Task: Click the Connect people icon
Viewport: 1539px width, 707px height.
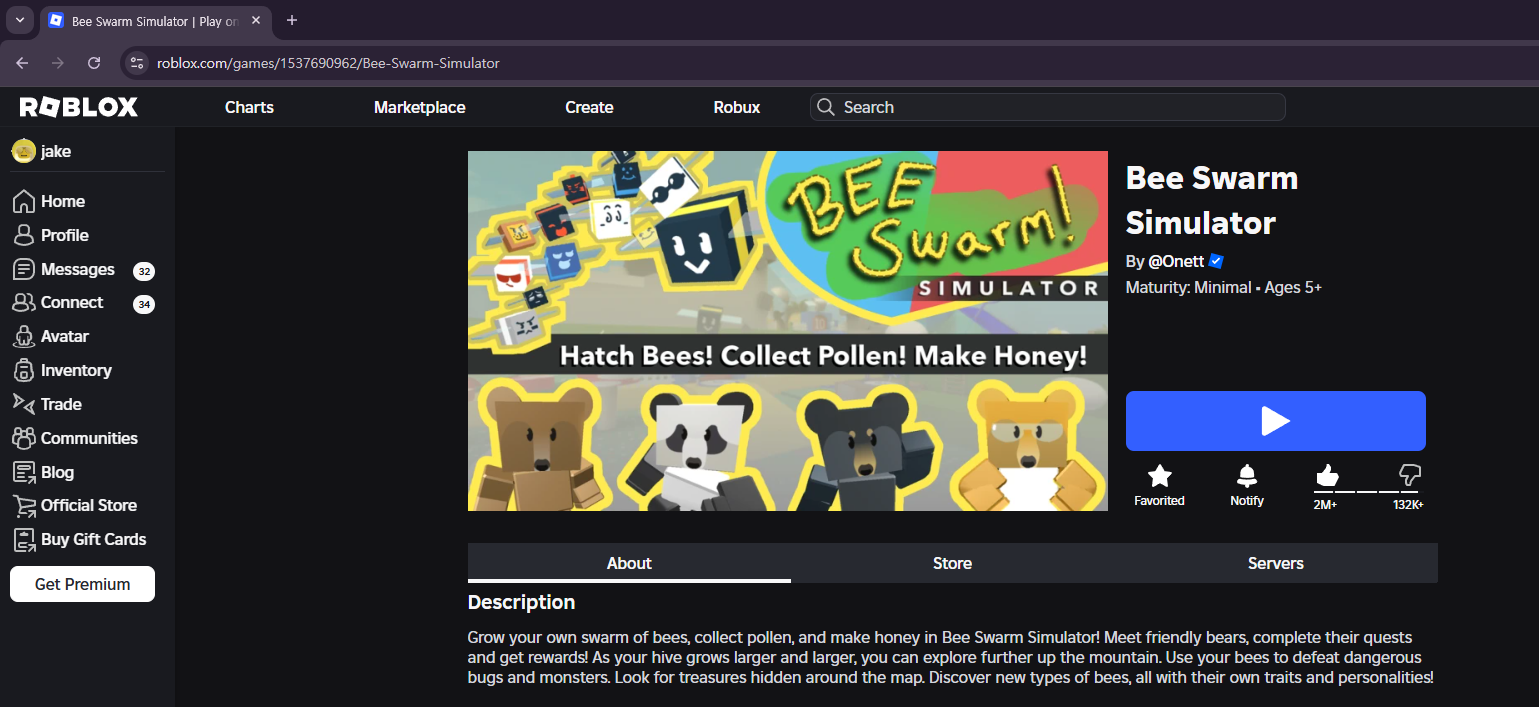Action: (24, 302)
